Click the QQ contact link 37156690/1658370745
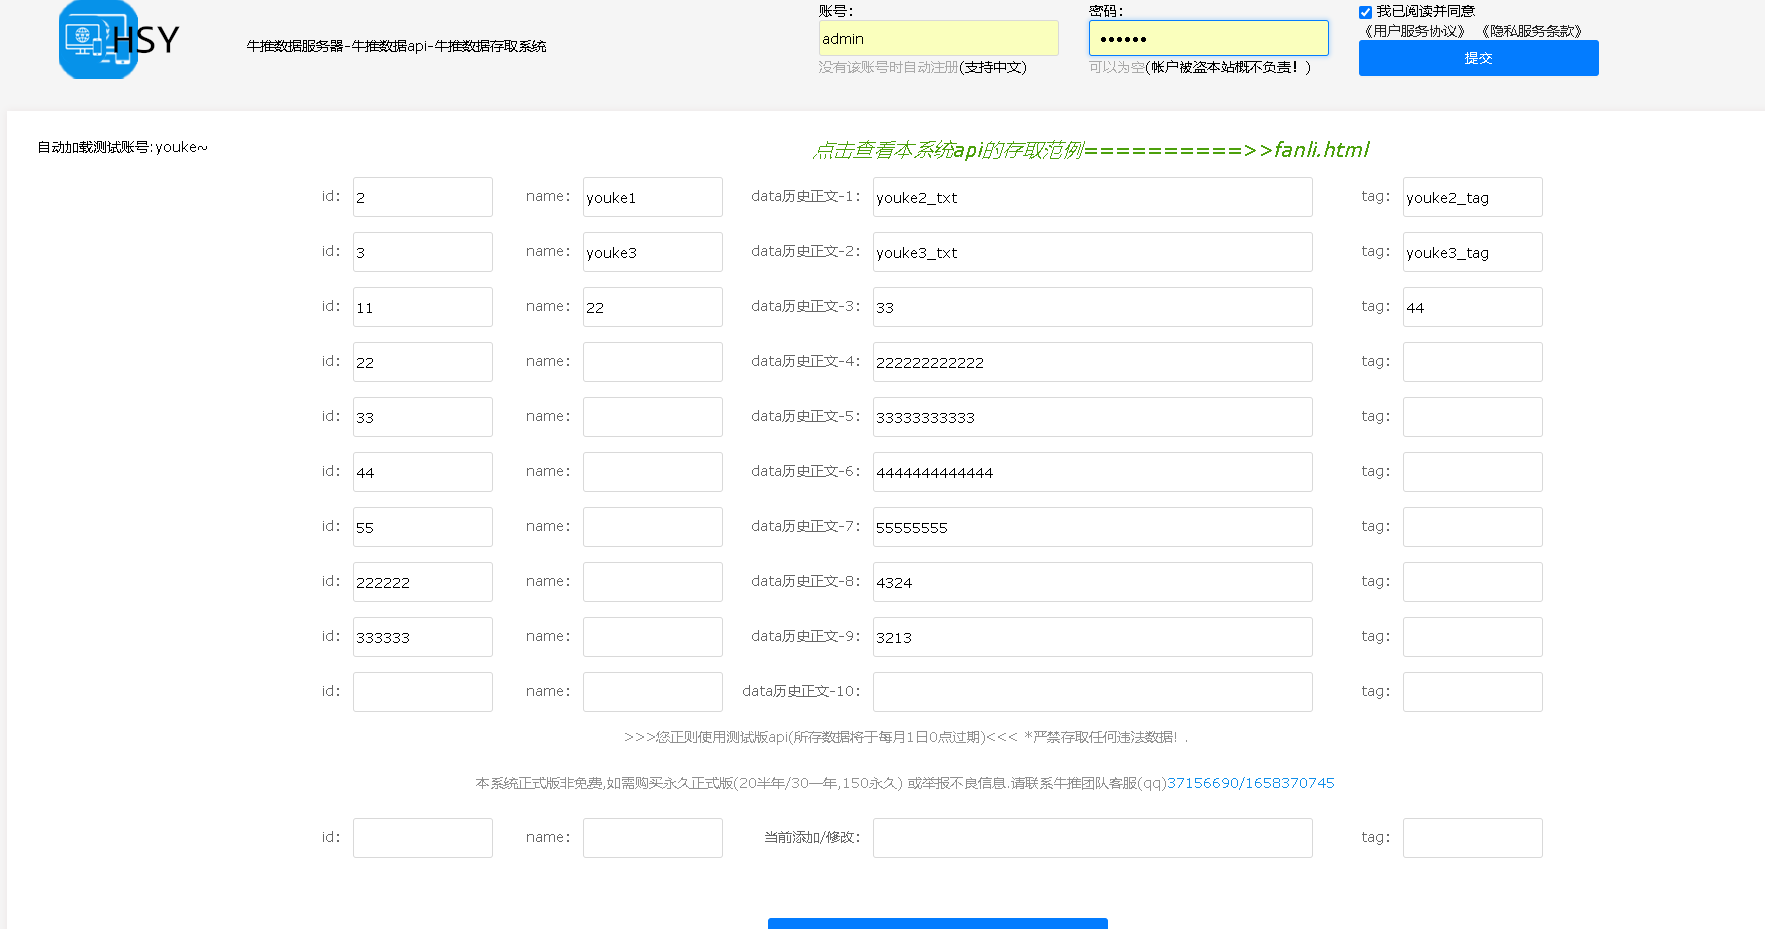 1250,783
